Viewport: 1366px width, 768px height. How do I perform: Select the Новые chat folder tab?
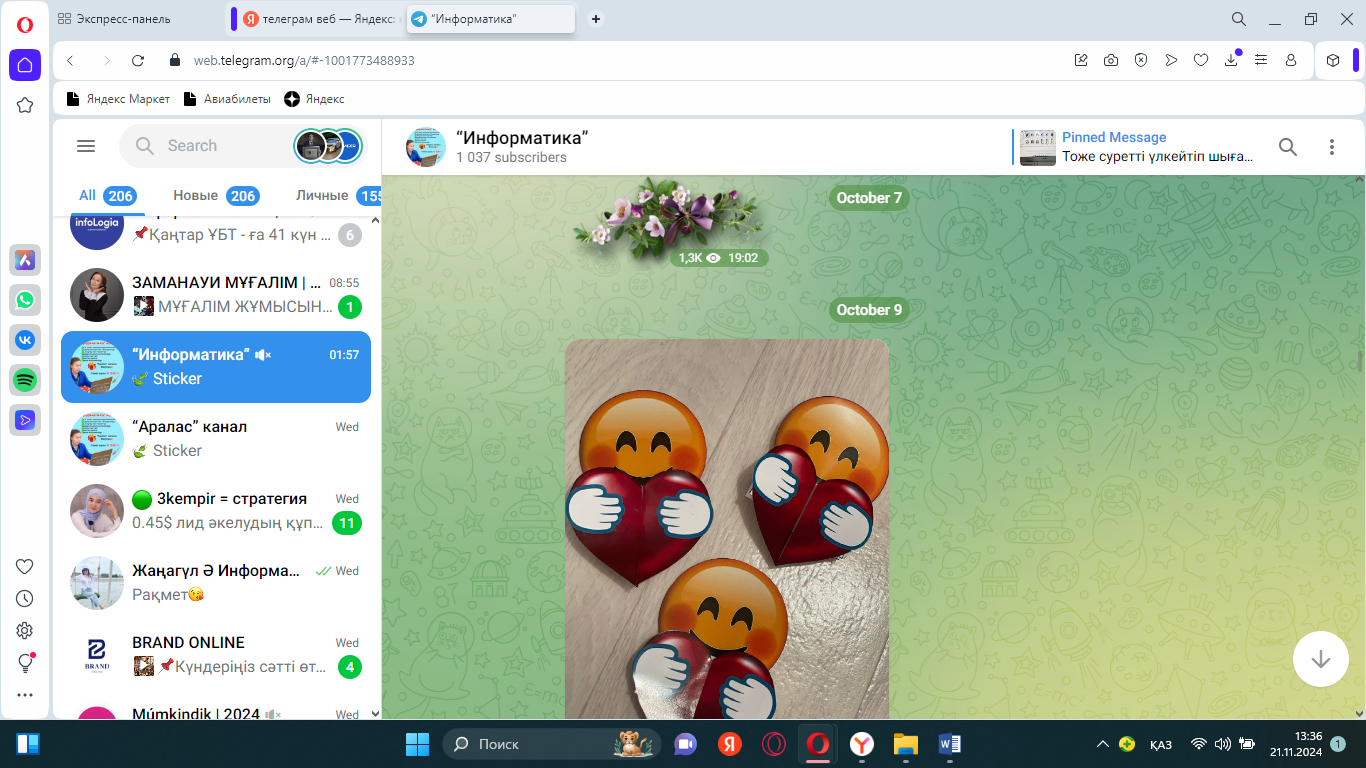pos(216,196)
